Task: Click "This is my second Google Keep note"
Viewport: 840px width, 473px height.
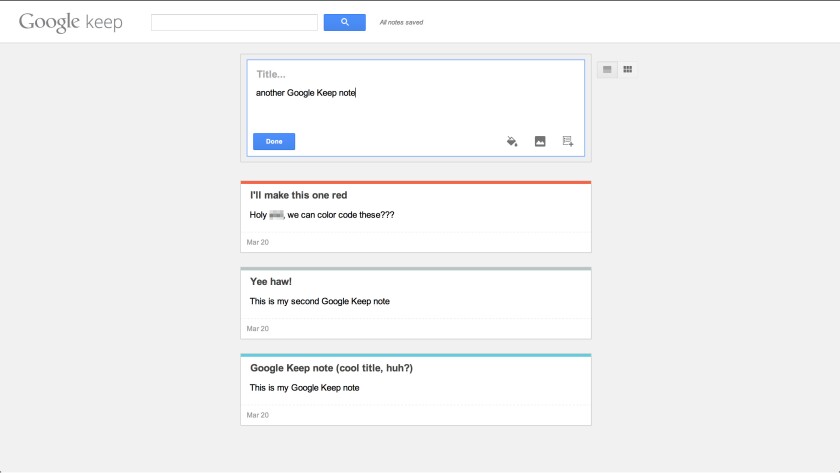Action: (x=319, y=302)
